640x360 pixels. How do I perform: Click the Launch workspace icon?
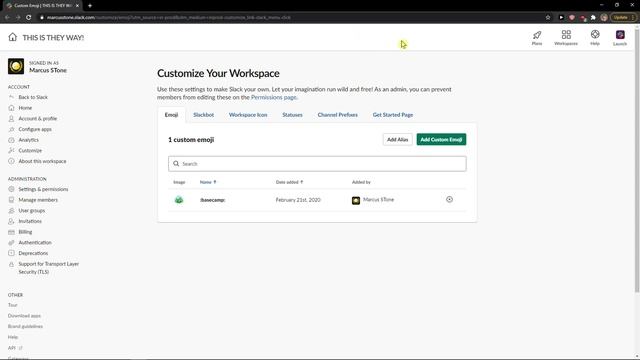pos(620,38)
